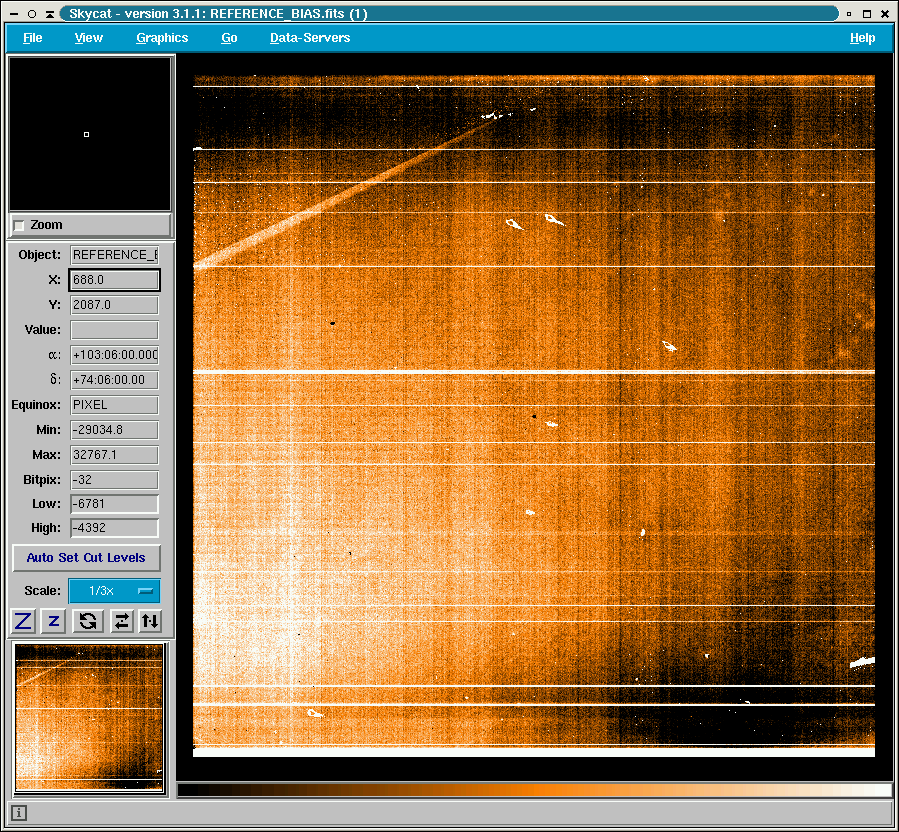
Task: Click the bottom-left image preview thumbnail
Action: [89, 717]
